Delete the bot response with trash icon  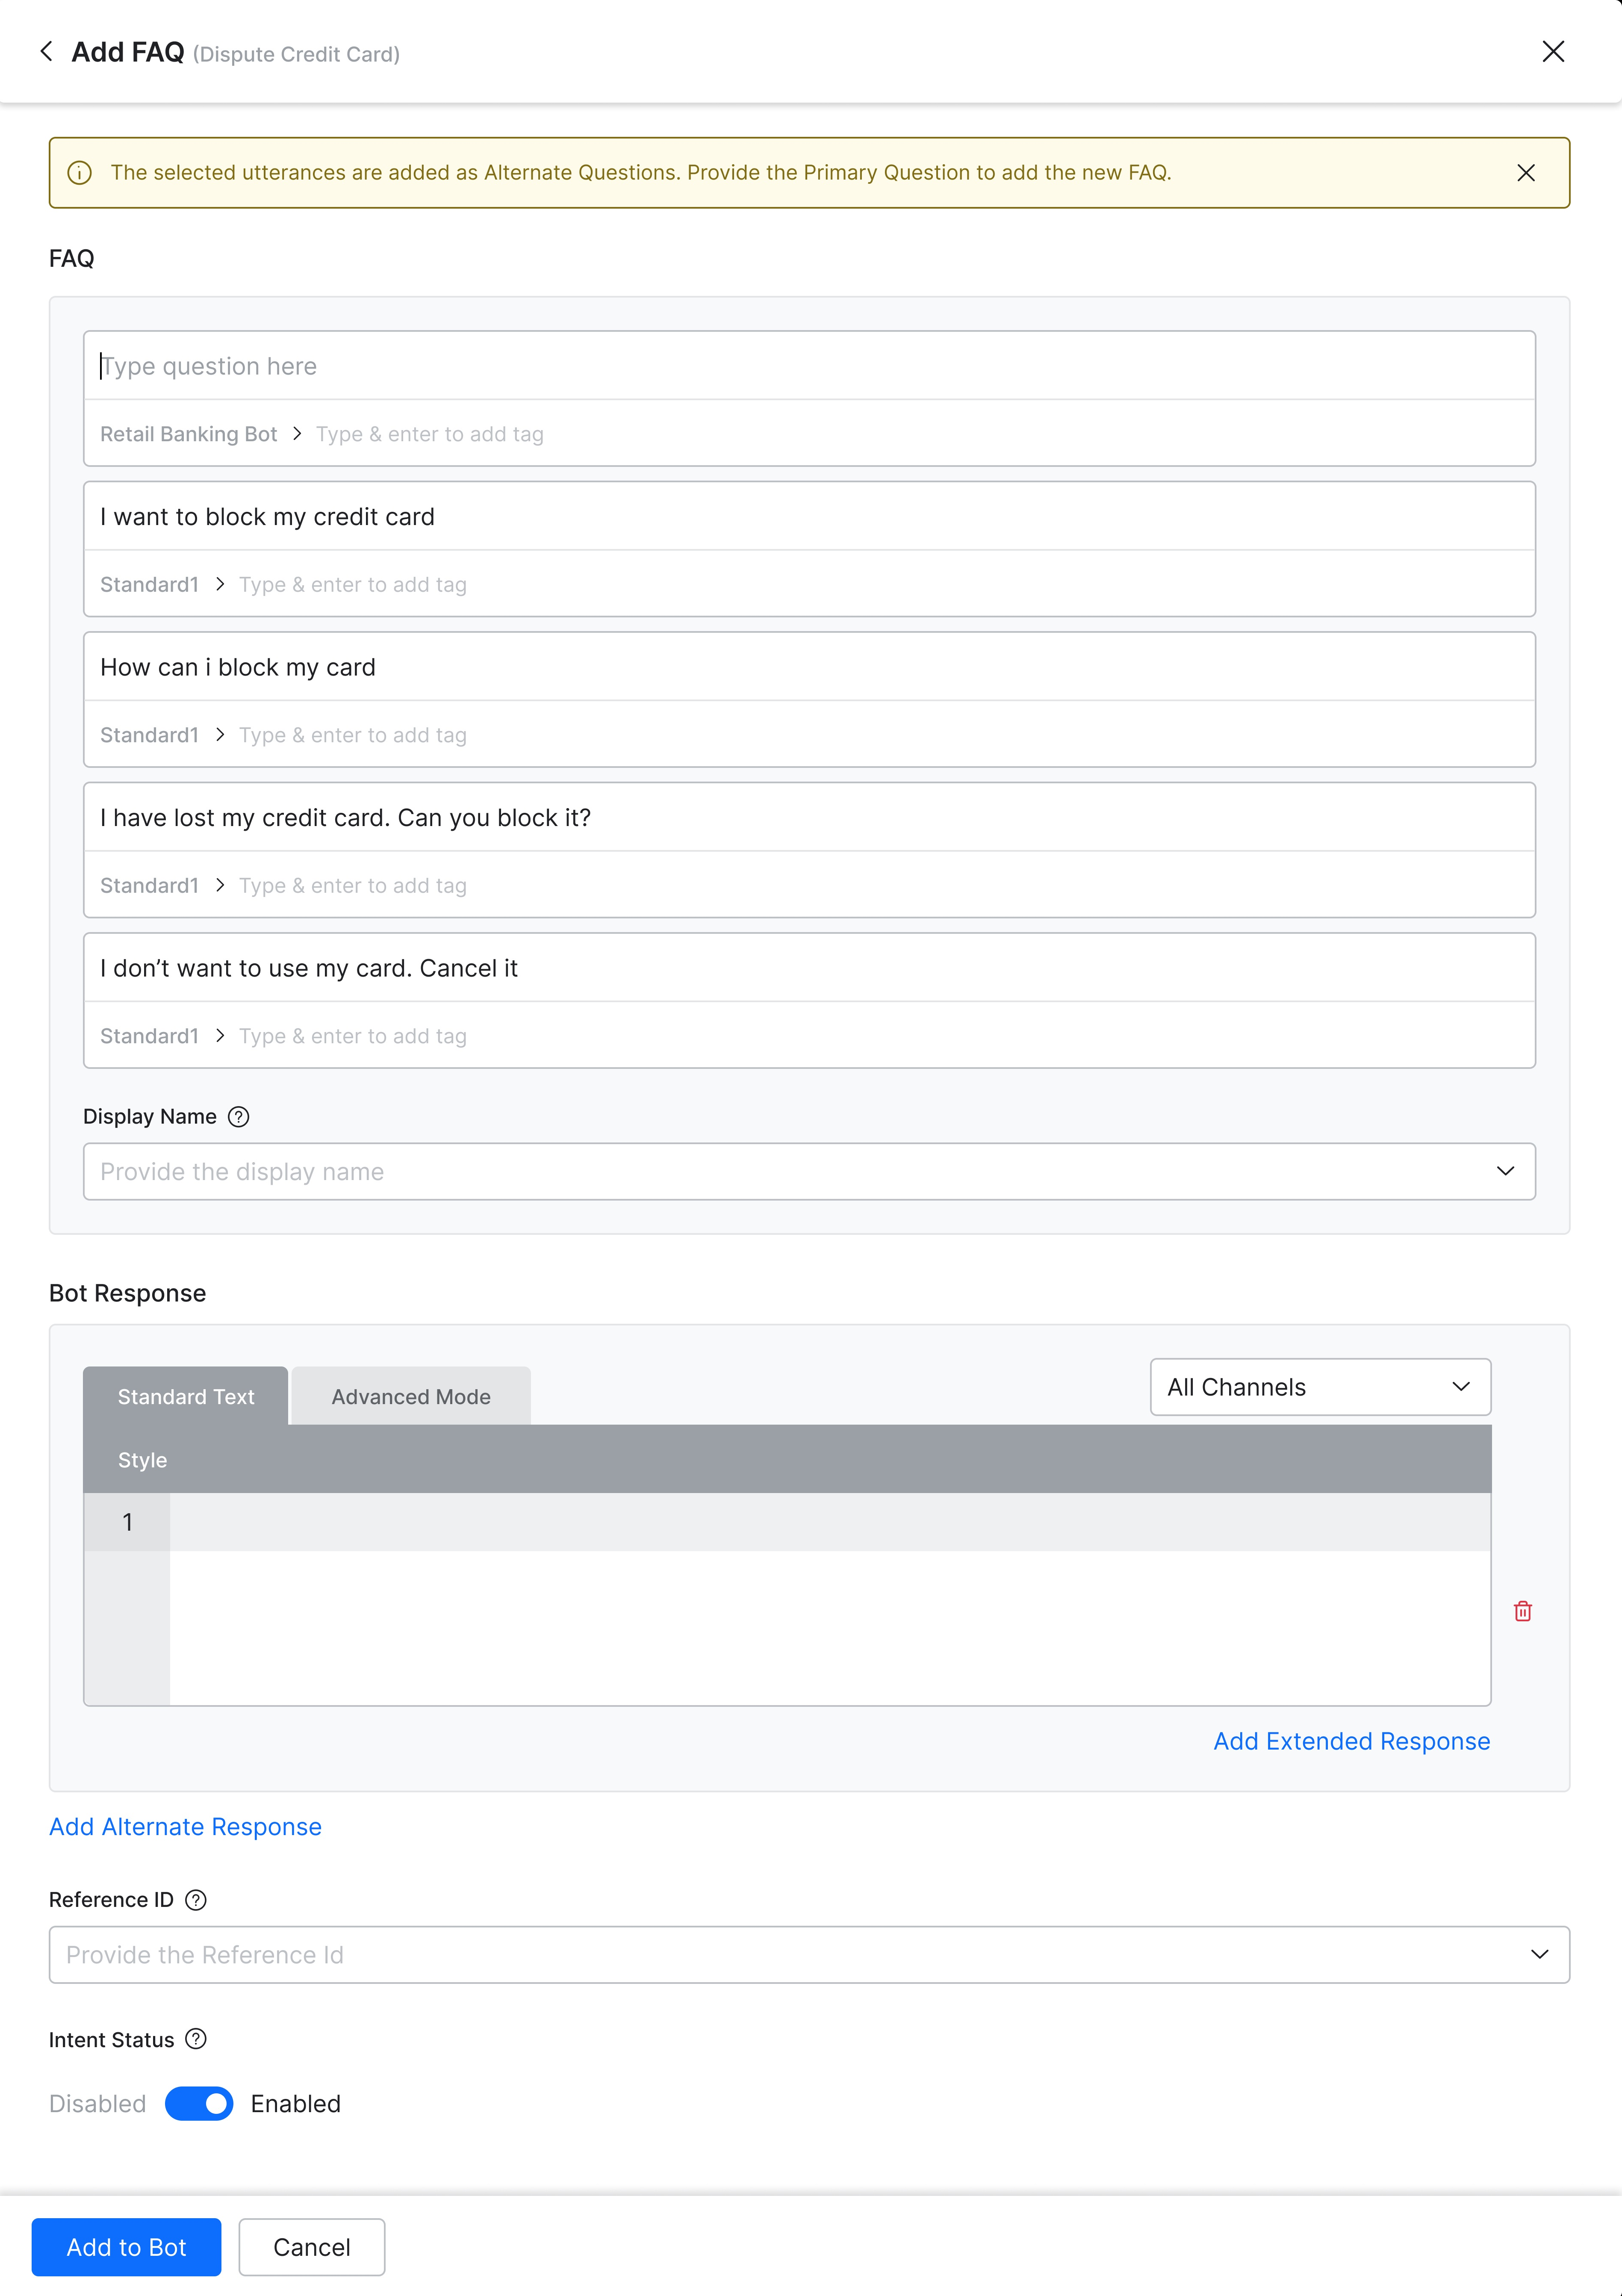click(1522, 1611)
